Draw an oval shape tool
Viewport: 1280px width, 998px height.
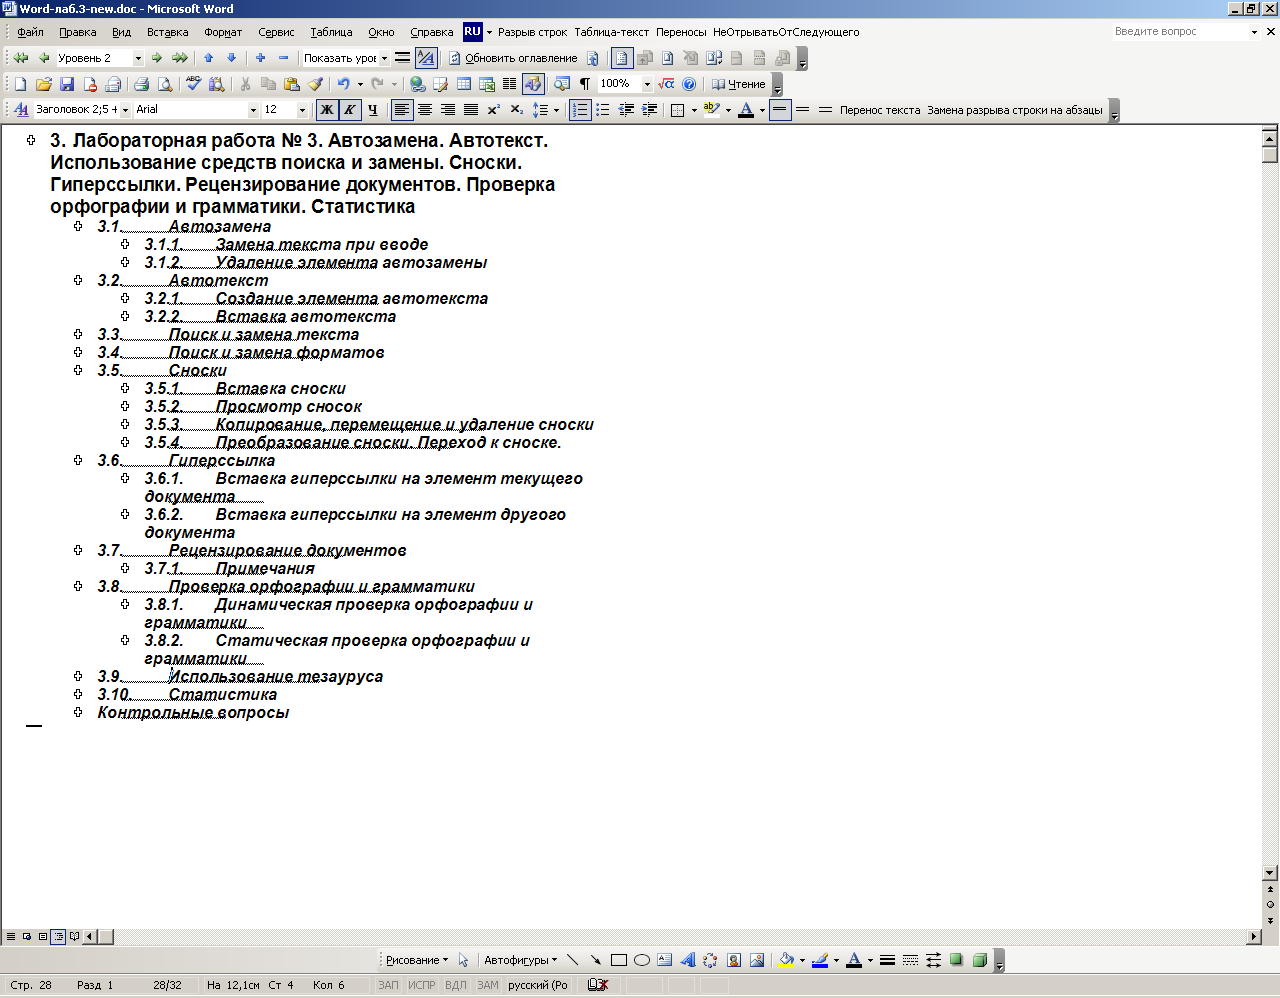pyautogui.click(x=642, y=960)
